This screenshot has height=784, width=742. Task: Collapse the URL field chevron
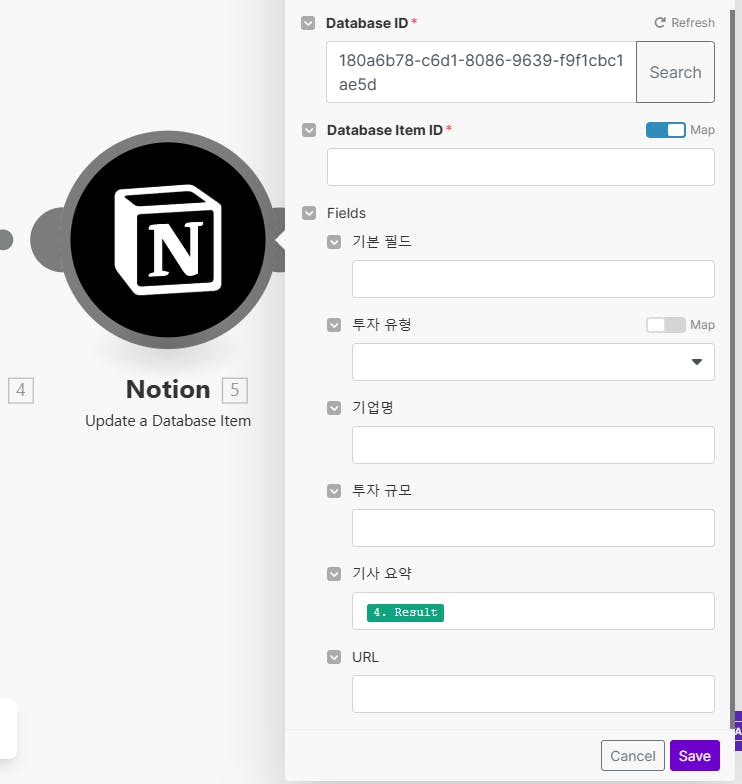[334, 657]
